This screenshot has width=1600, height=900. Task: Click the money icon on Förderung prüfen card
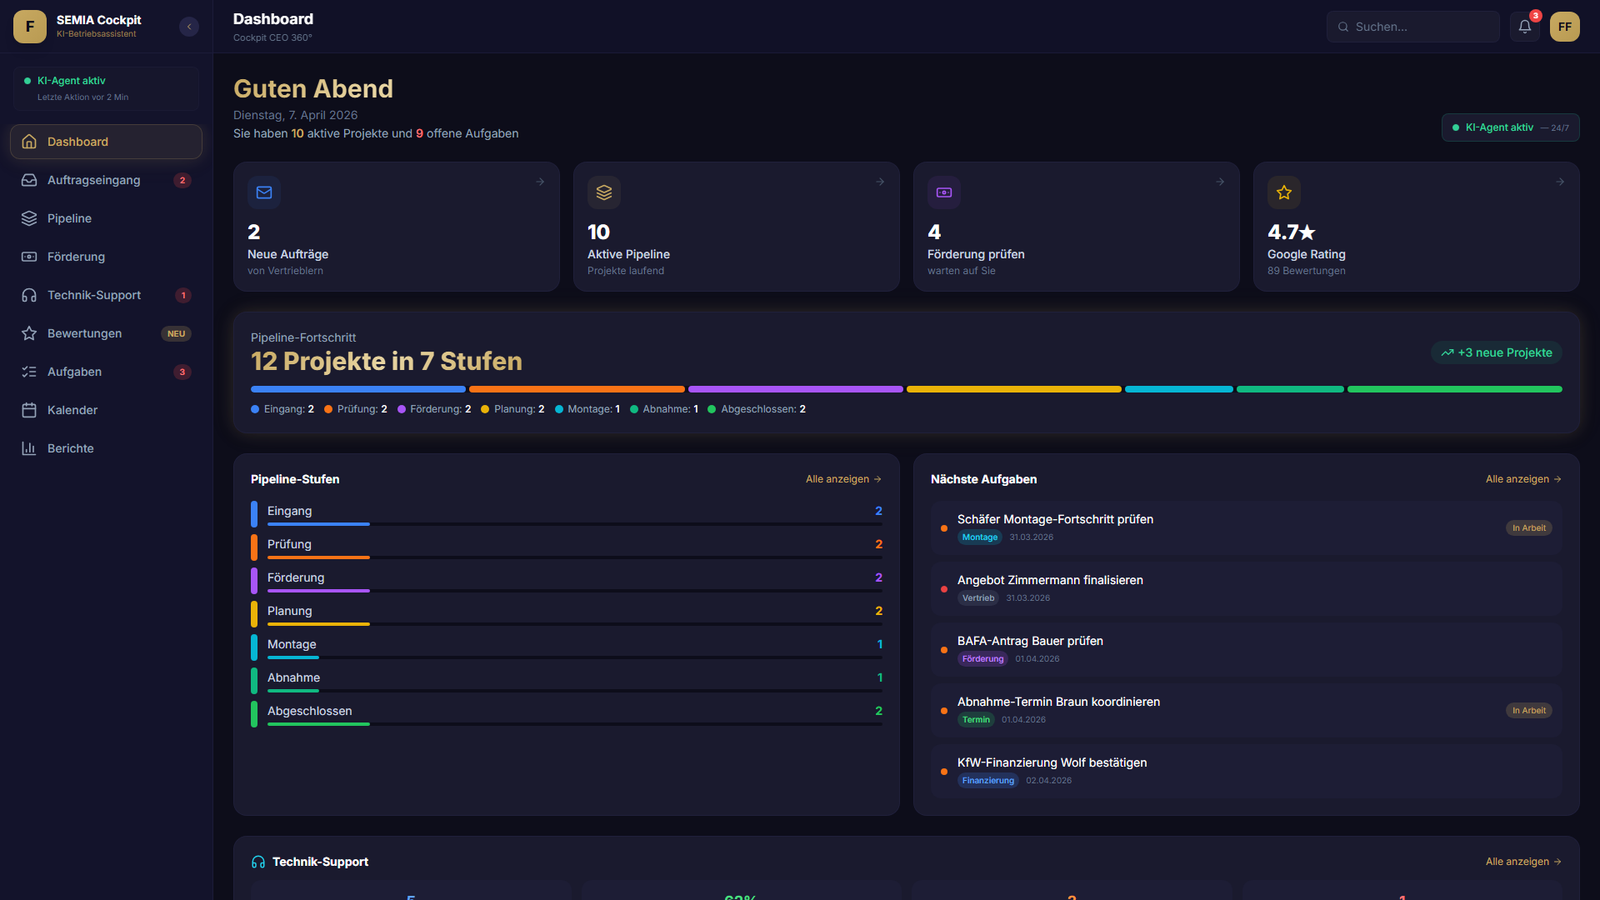(x=944, y=192)
